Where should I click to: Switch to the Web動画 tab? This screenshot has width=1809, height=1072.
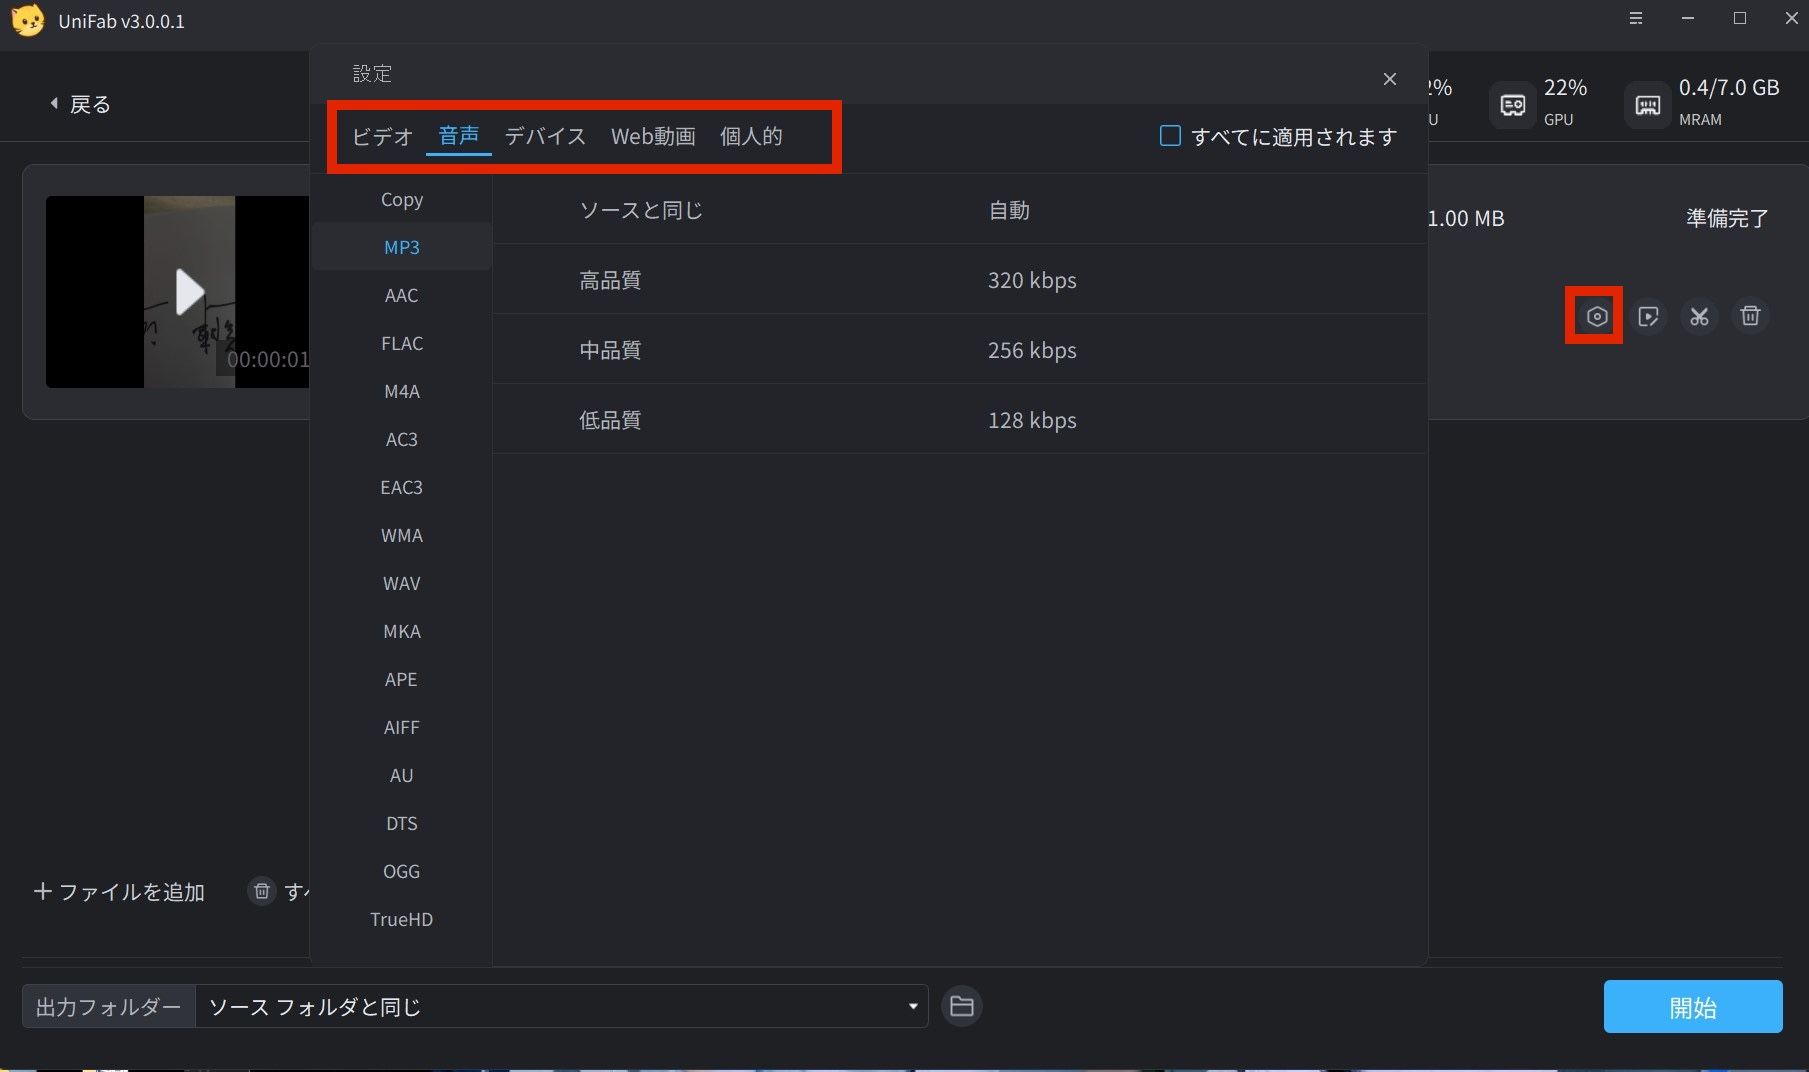[653, 136]
